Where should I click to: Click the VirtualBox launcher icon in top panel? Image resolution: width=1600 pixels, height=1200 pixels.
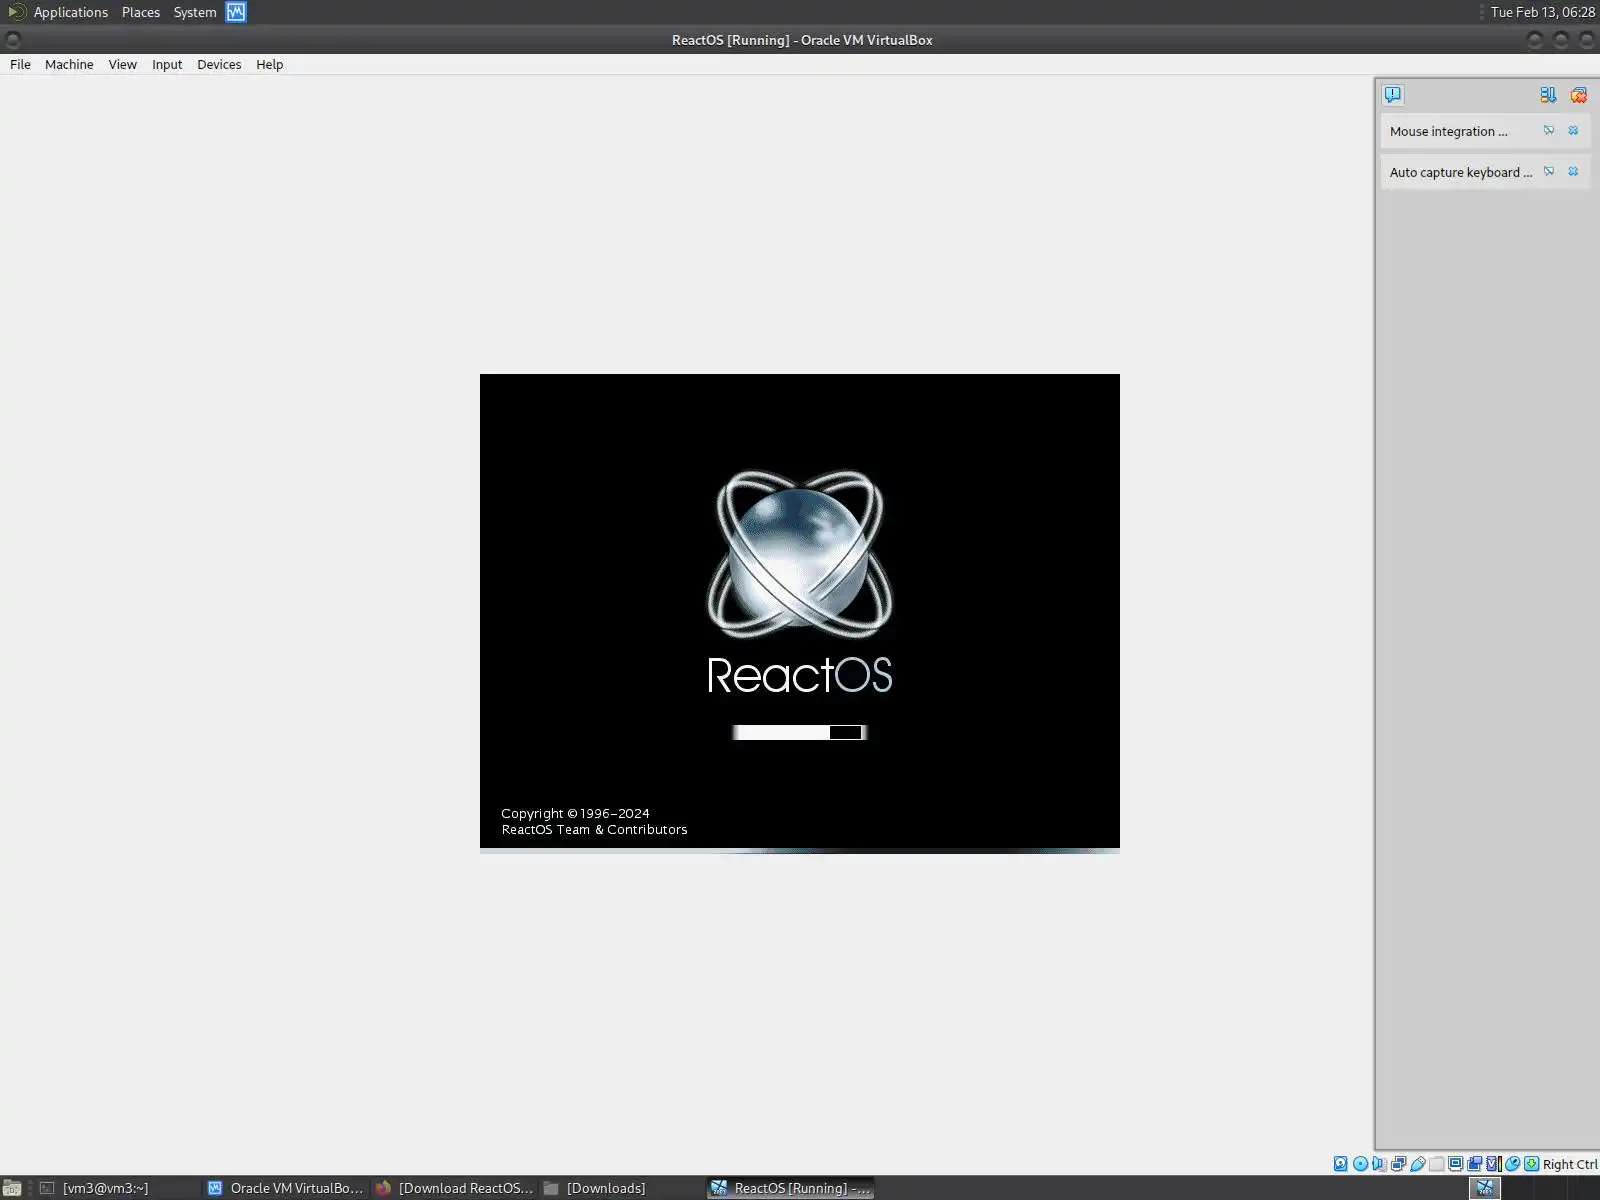pos(236,12)
